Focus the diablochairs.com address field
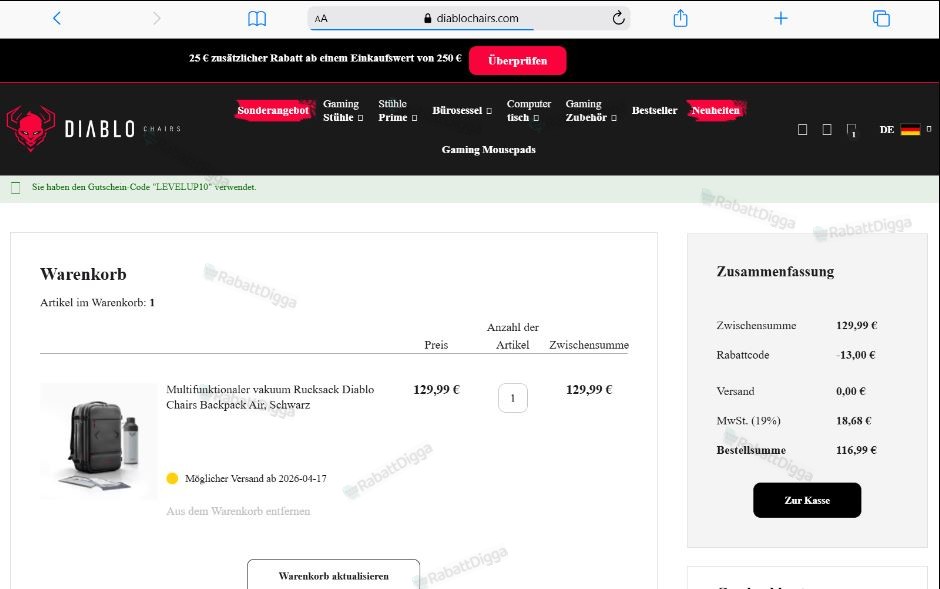This screenshot has width=940, height=589. tap(469, 19)
